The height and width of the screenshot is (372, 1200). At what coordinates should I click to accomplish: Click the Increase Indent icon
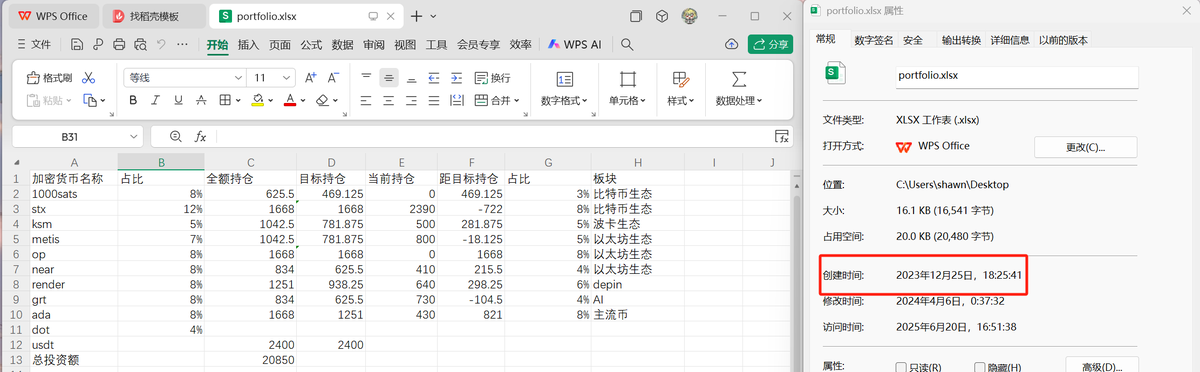(x=457, y=78)
